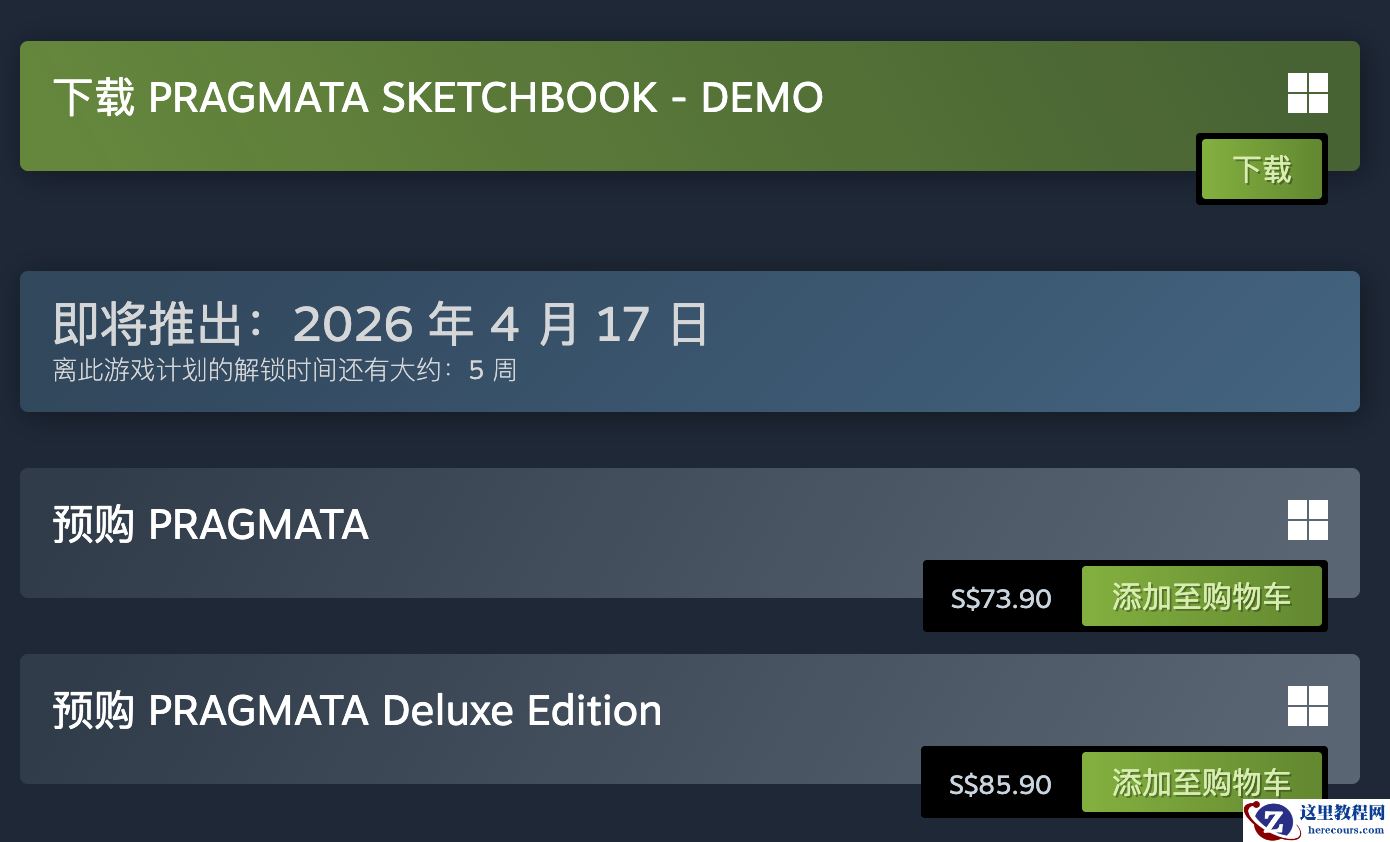
Task: Click the 预购 PRAGMATA Deluxe Edition heading
Action: pyautogui.click(x=357, y=711)
